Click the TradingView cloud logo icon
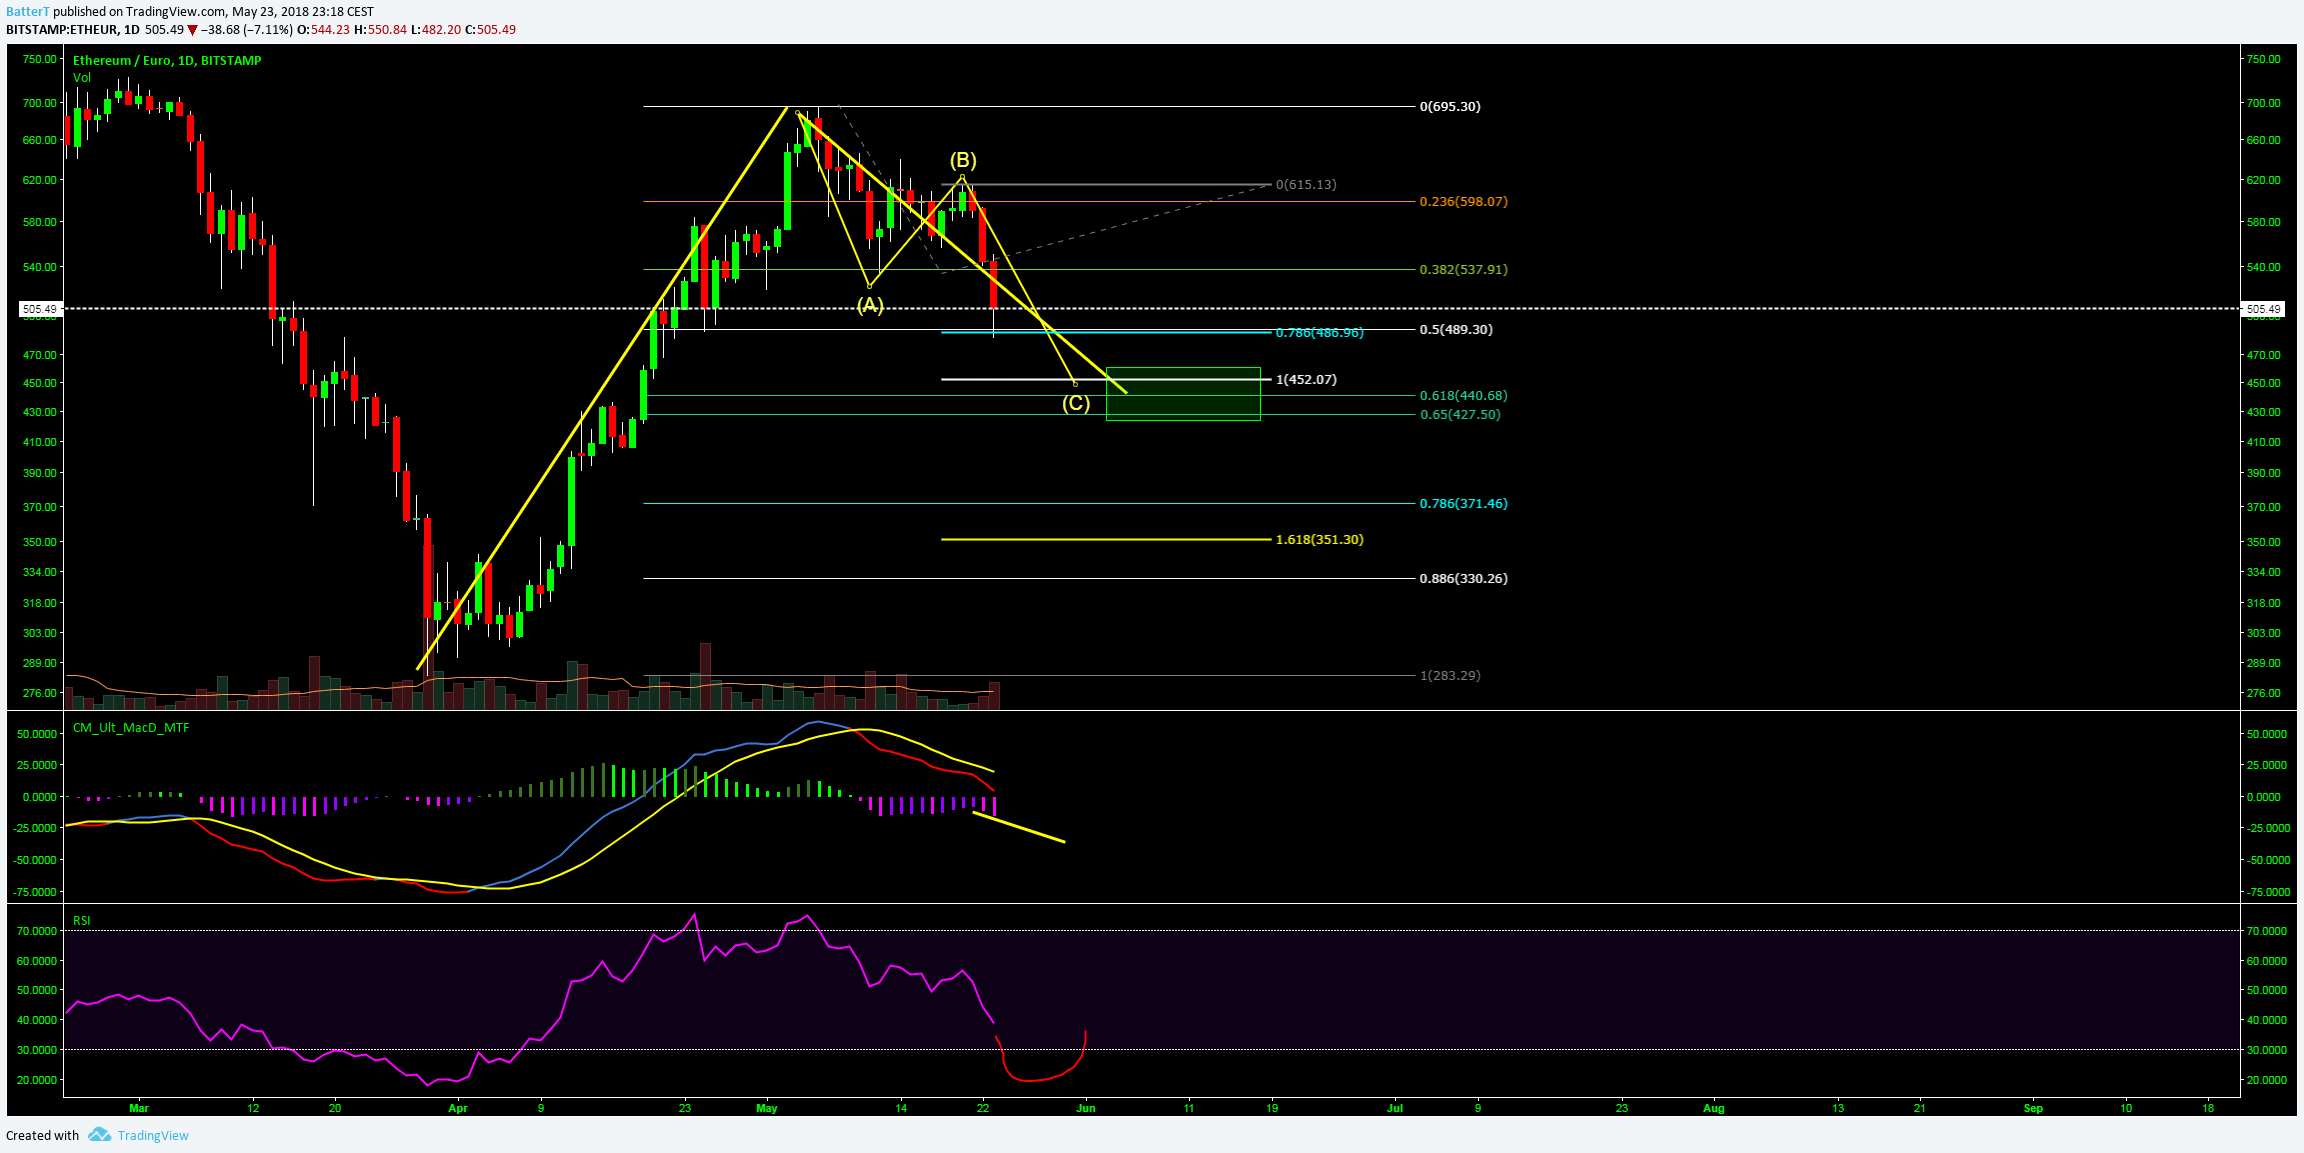Screen dimensions: 2304x1153 tap(99, 1134)
